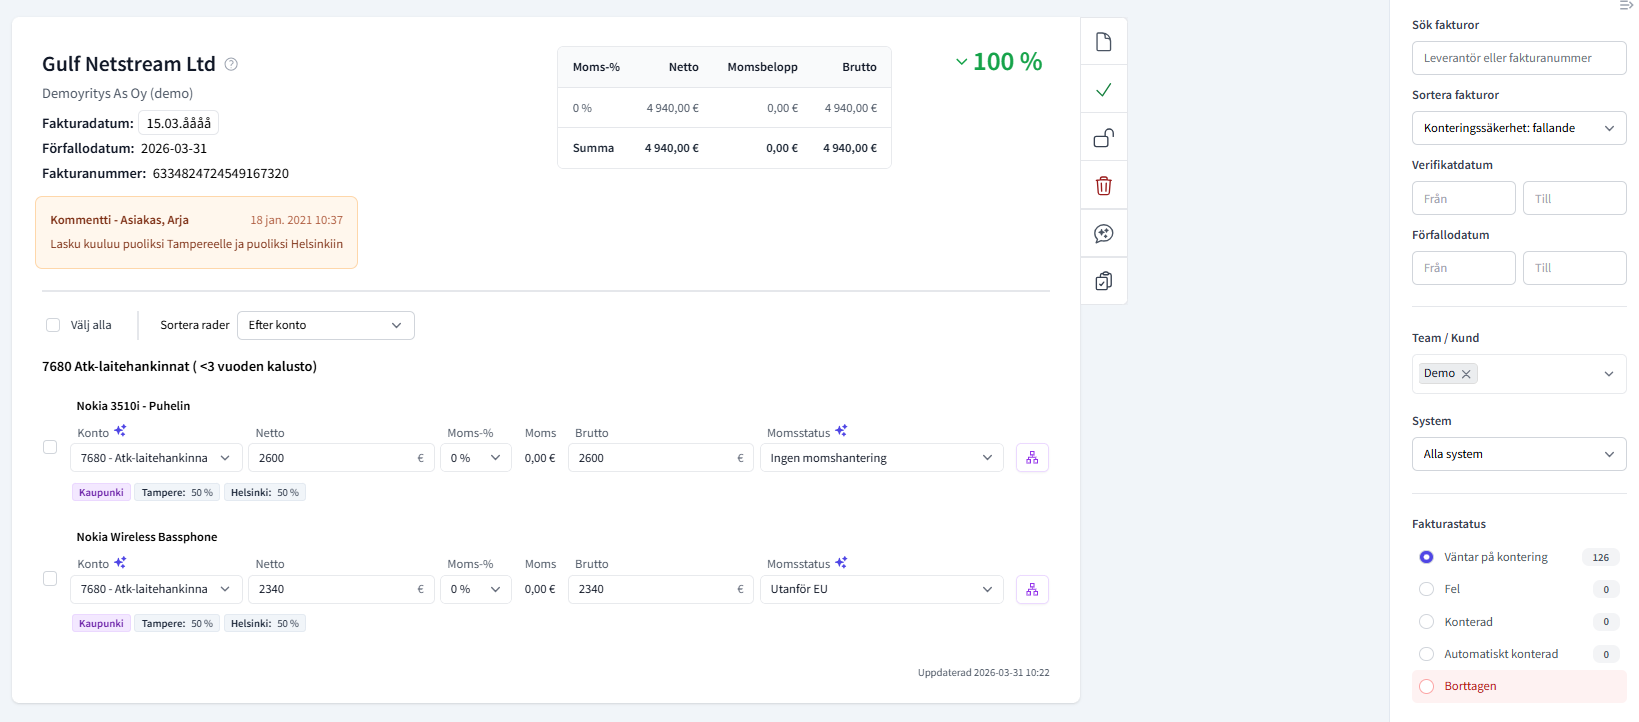Screen dimensions: 1639x722
Task: Click the Gulf Netstream Ltd supplier name
Action: [x=129, y=64]
